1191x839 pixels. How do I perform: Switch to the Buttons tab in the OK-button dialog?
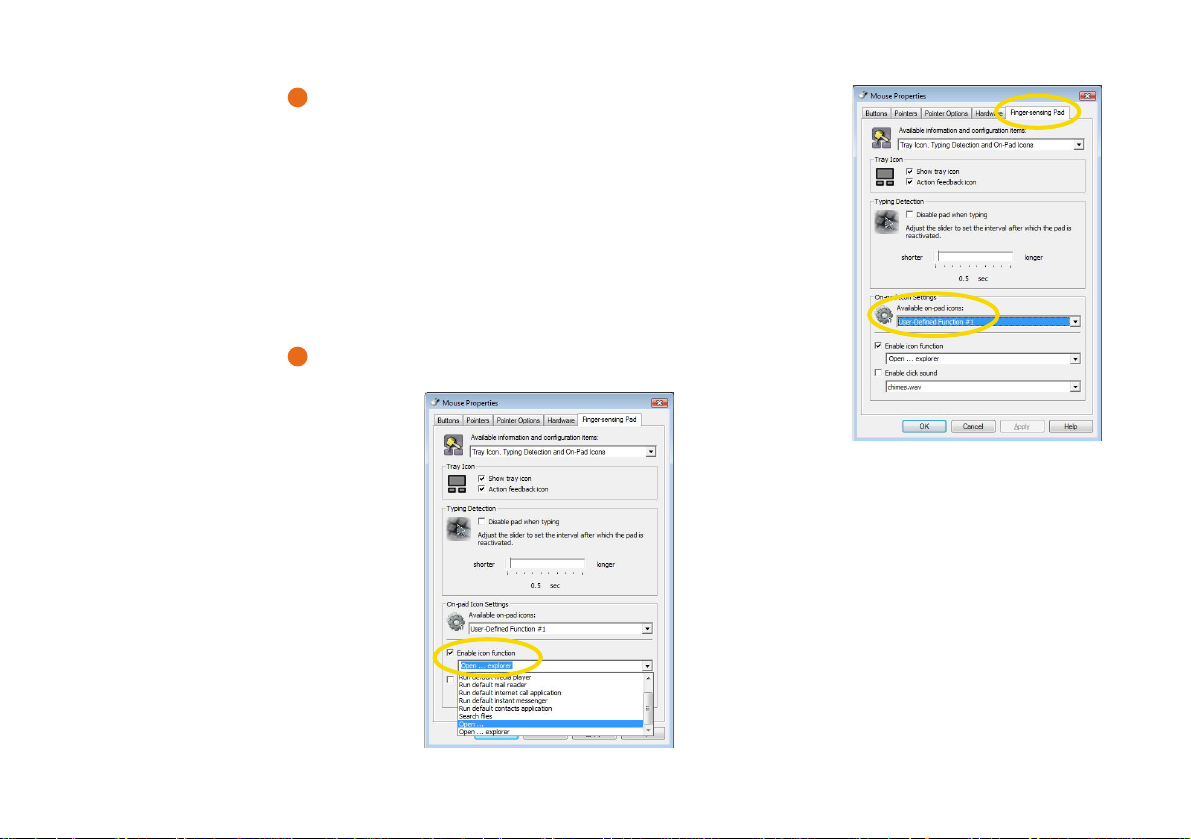876,113
